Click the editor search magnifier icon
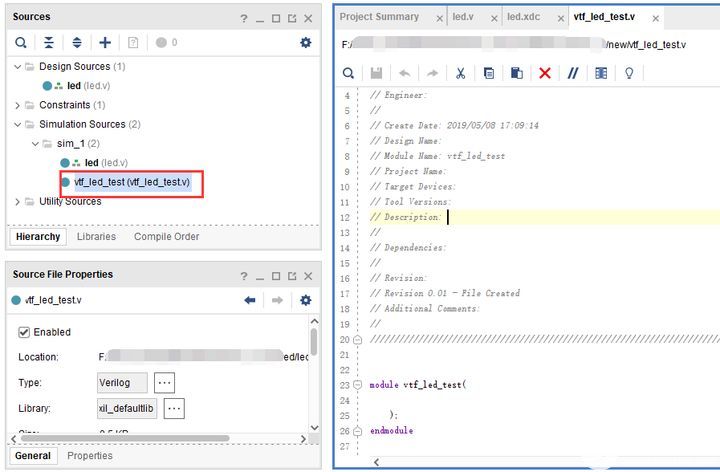This screenshot has height=472, width=720. tap(348, 73)
